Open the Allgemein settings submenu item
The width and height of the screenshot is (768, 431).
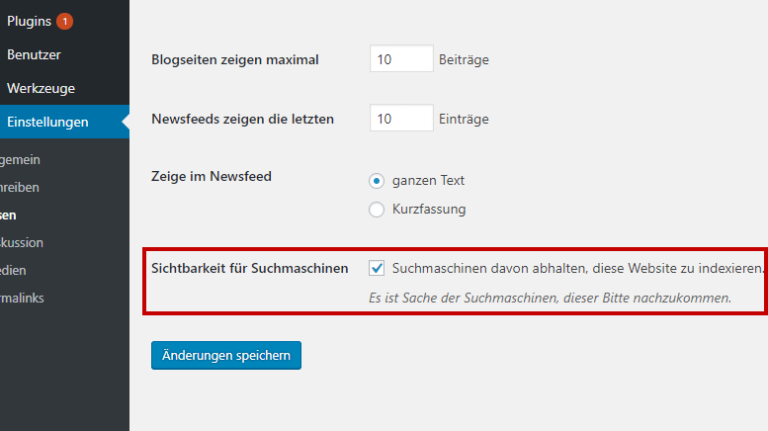tap(20, 160)
